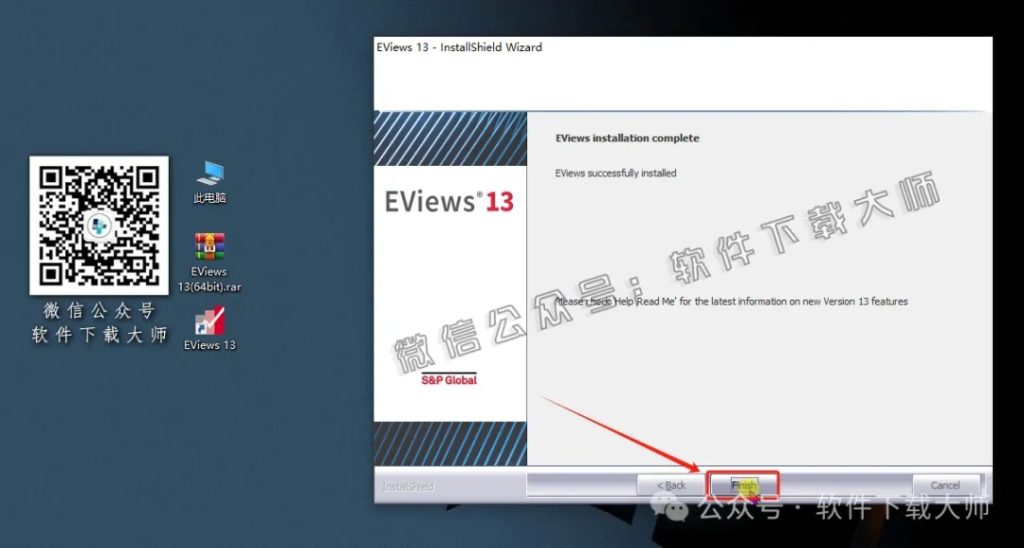Click the Cancel button
1024x548 pixels.
(946, 485)
